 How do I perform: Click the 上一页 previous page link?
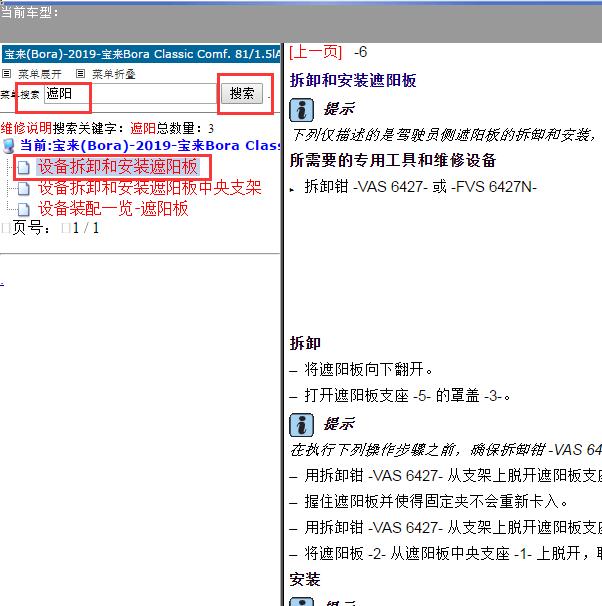click(316, 52)
